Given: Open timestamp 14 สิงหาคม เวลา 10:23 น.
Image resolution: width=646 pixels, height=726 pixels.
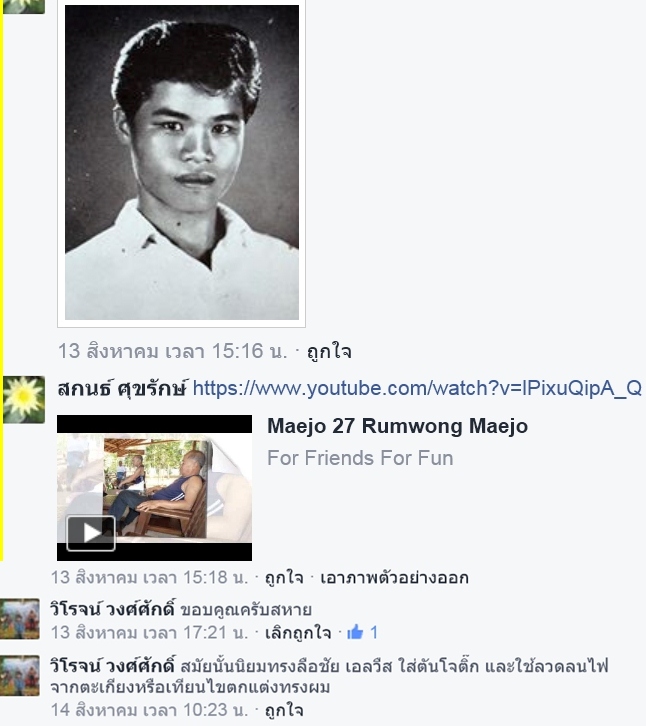Looking at the screenshot, I should [149, 710].
